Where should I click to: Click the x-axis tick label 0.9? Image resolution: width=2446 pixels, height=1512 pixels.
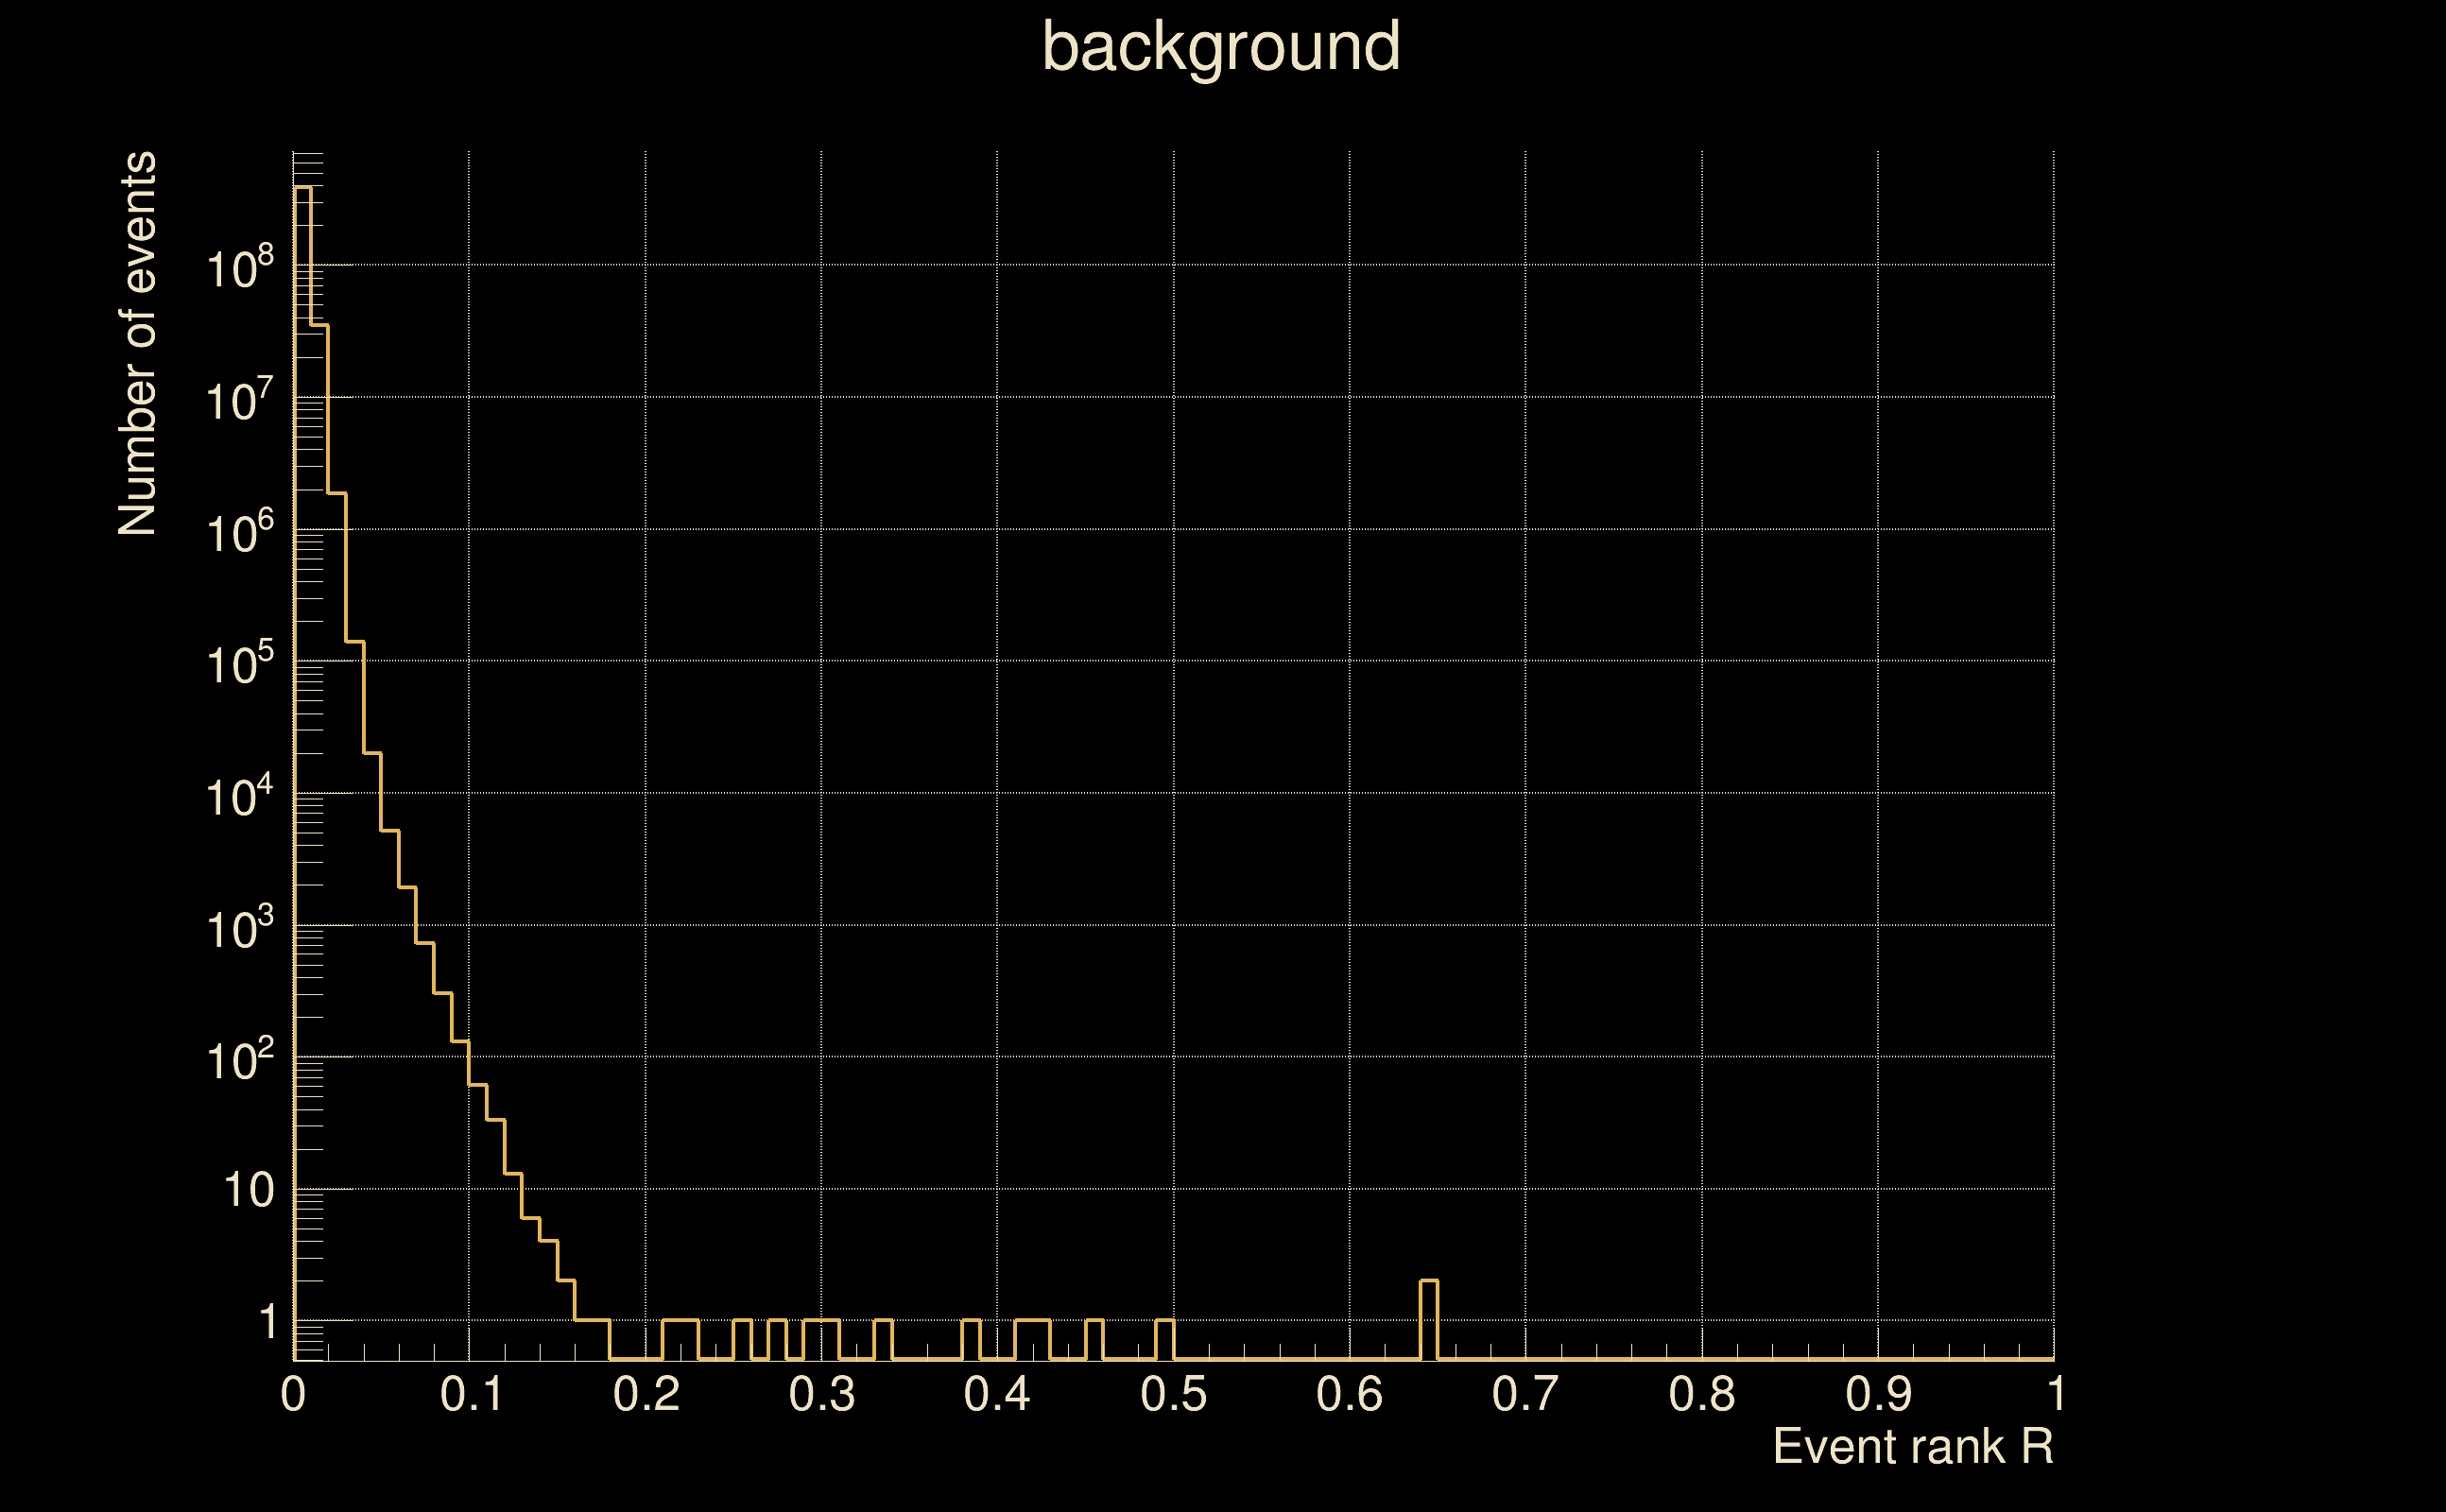[1878, 1395]
